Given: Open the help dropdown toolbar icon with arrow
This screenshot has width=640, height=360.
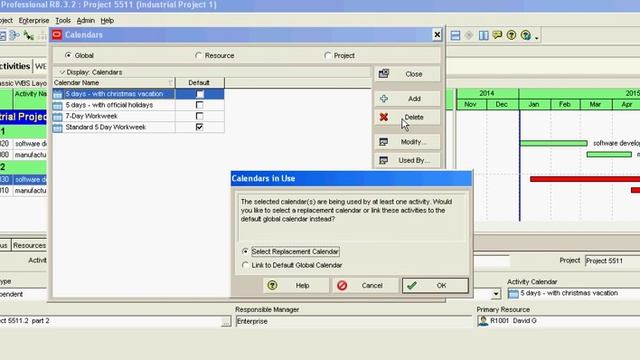Looking at the screenshot, I should click(529, 36).
